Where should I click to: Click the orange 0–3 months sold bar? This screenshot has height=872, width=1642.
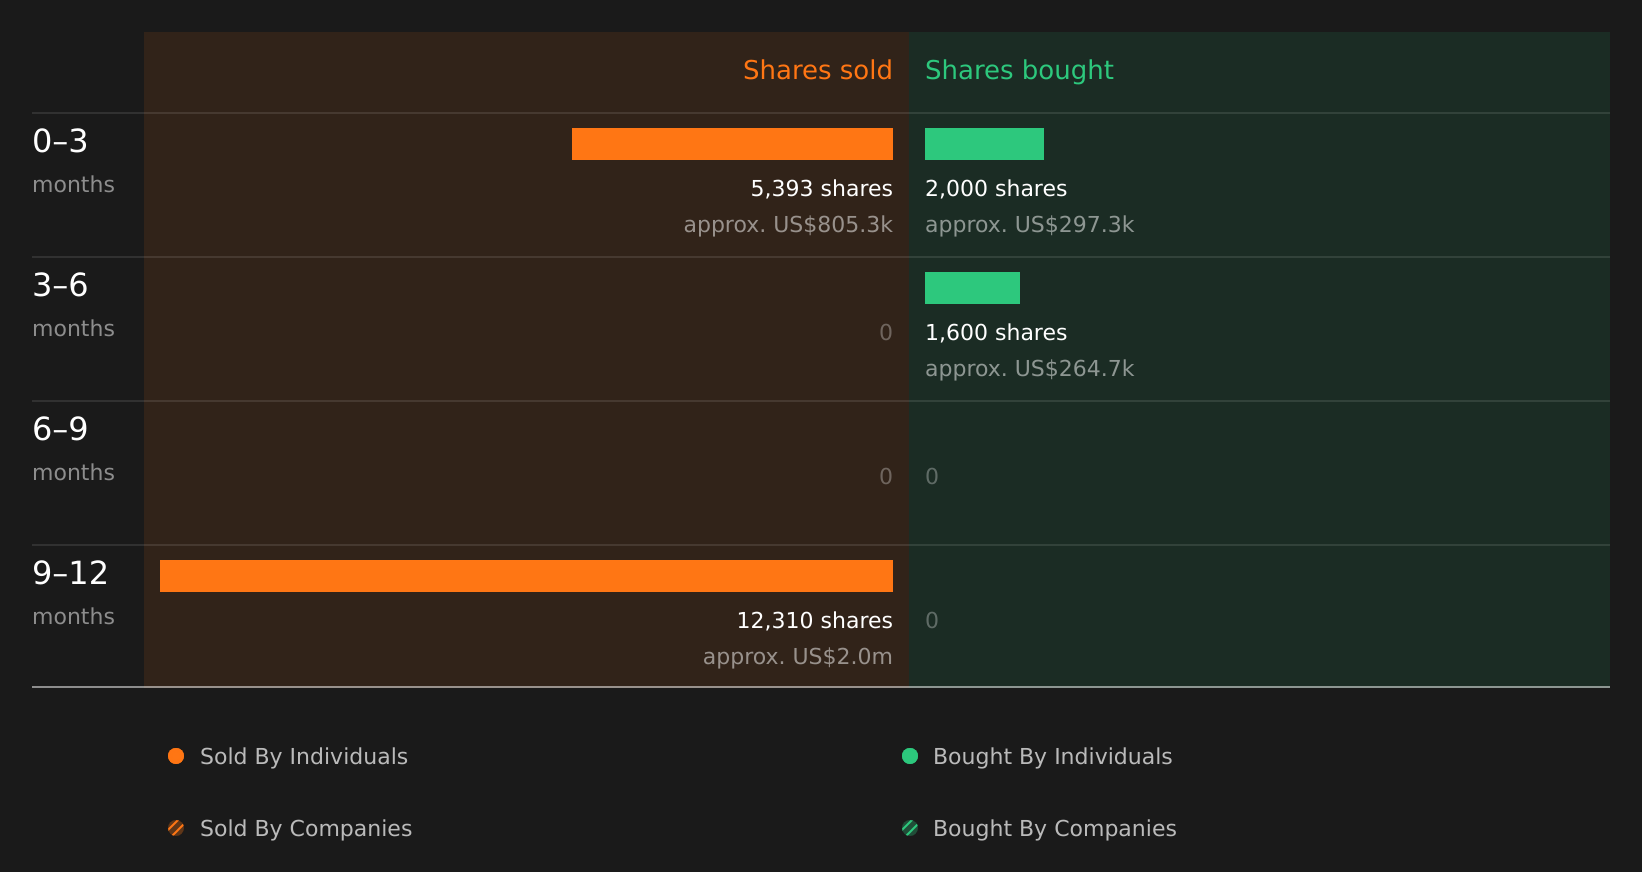732,144
